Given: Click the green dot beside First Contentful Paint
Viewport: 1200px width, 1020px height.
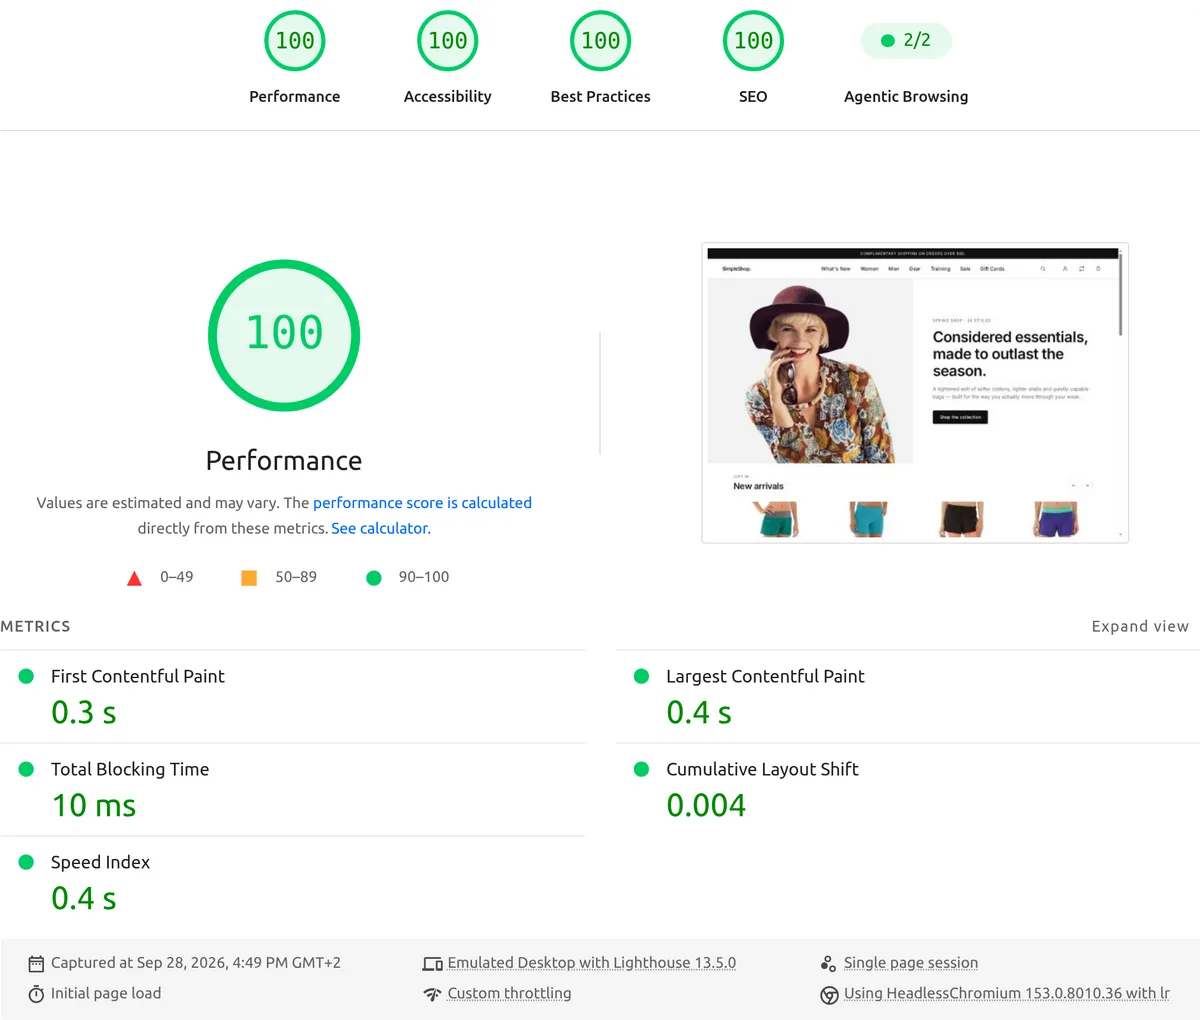Looking at the screenshot, I should coord(27,676).
